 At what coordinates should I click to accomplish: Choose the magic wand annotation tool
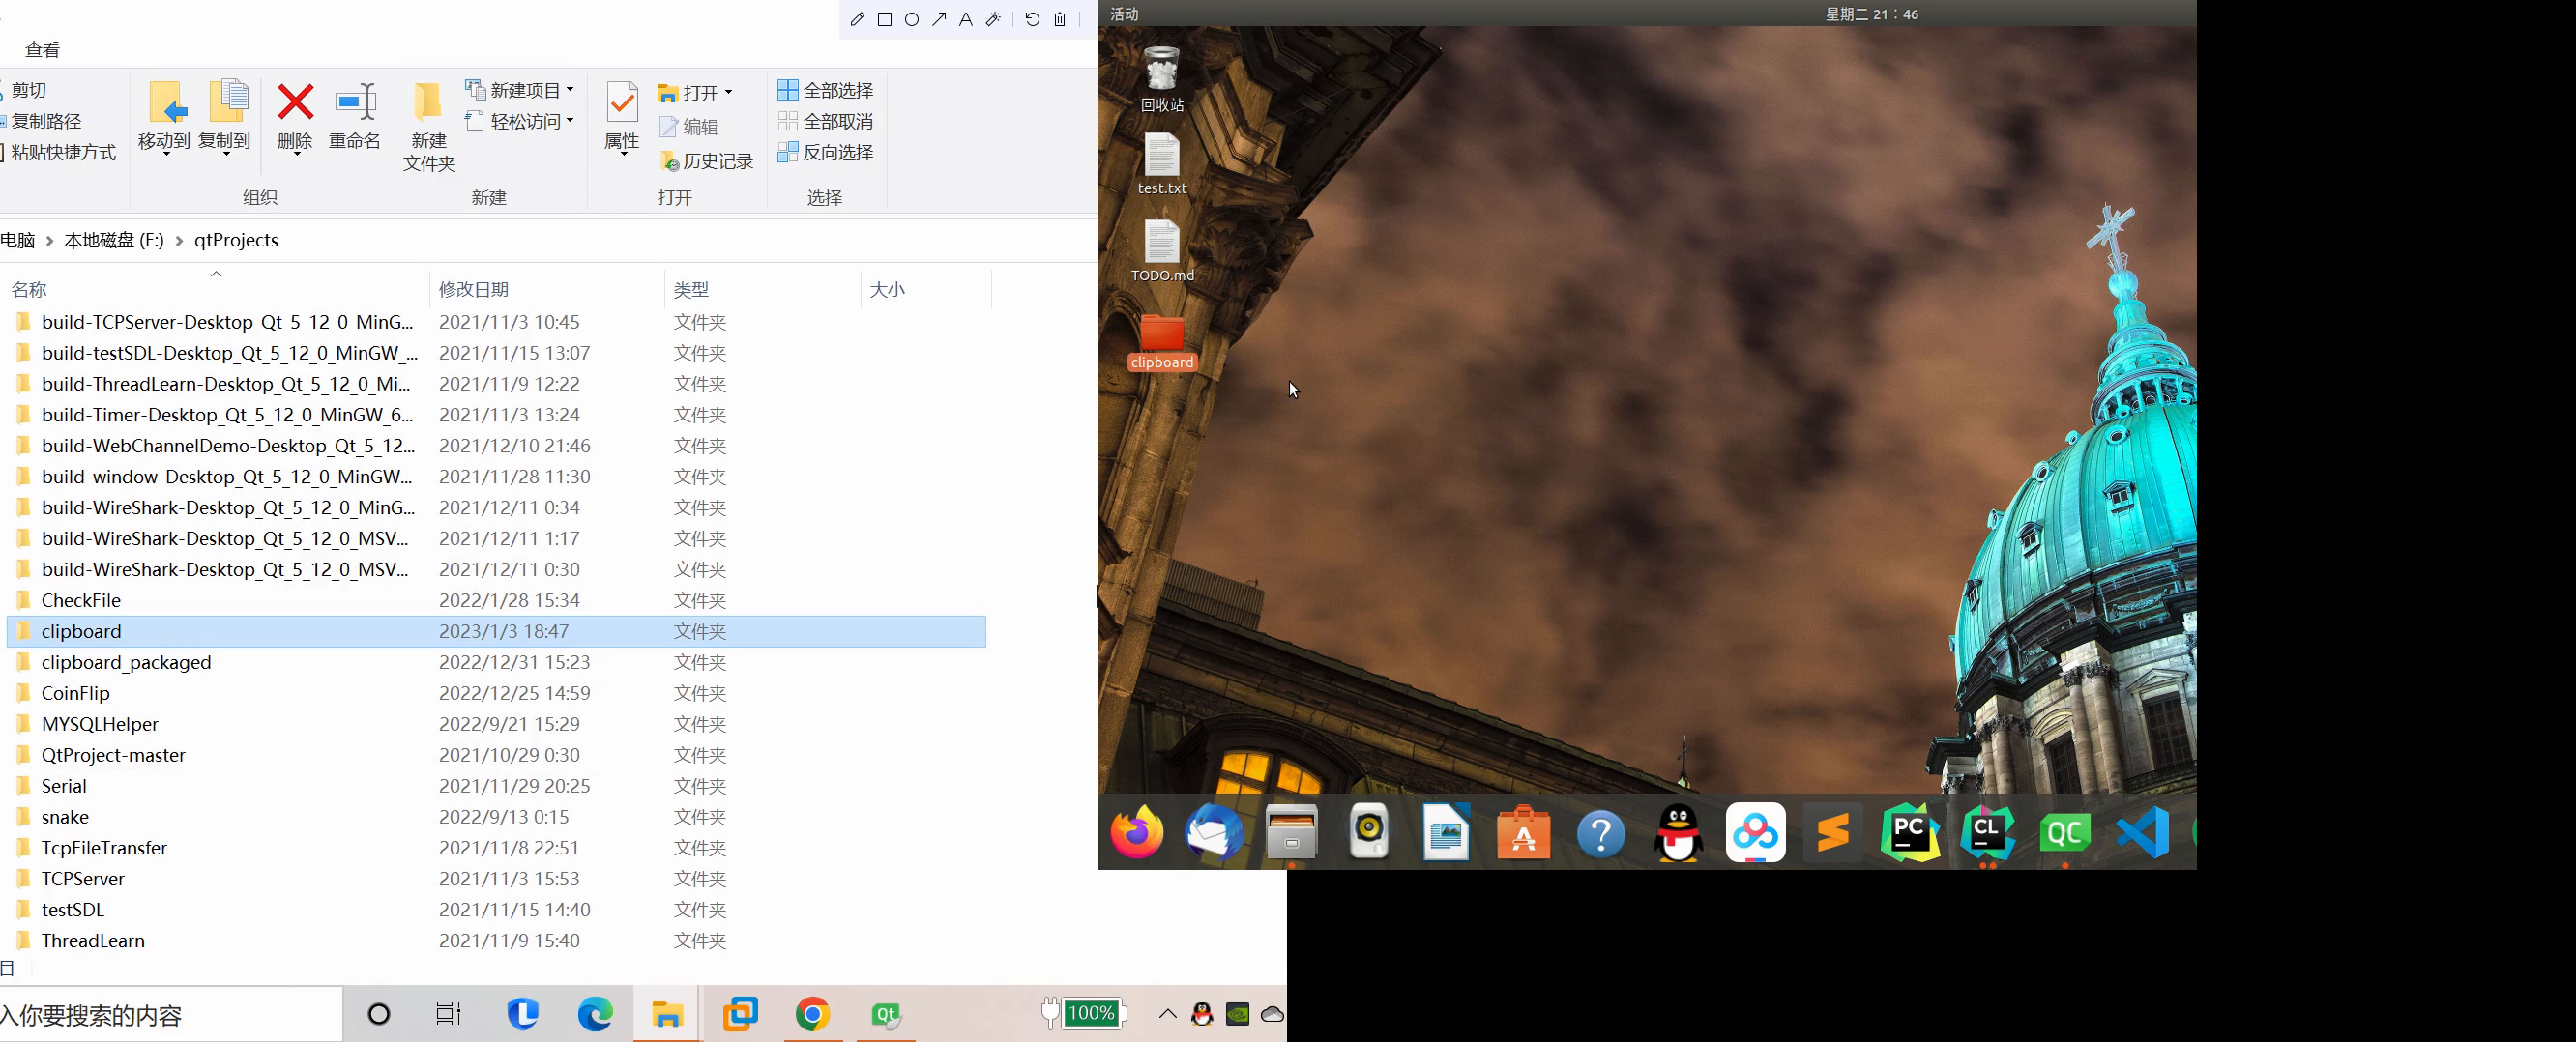click(x=993, y=19)
